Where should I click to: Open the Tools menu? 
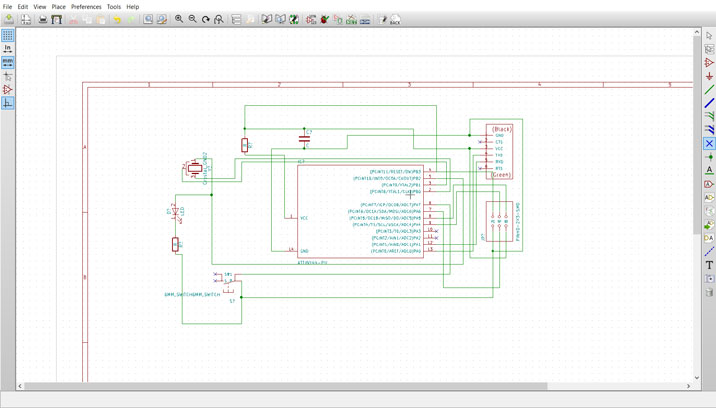pyautogui.click(x=114, y=7)
